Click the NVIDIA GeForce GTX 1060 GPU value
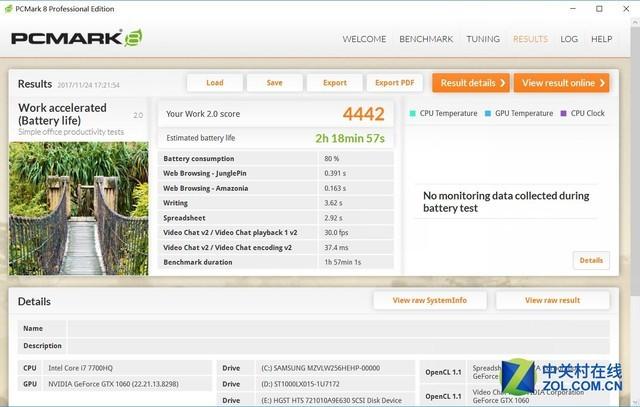Image resolution: width=640 pixels, height=407 pixels. pyautogui.click(x=113, y=384)
